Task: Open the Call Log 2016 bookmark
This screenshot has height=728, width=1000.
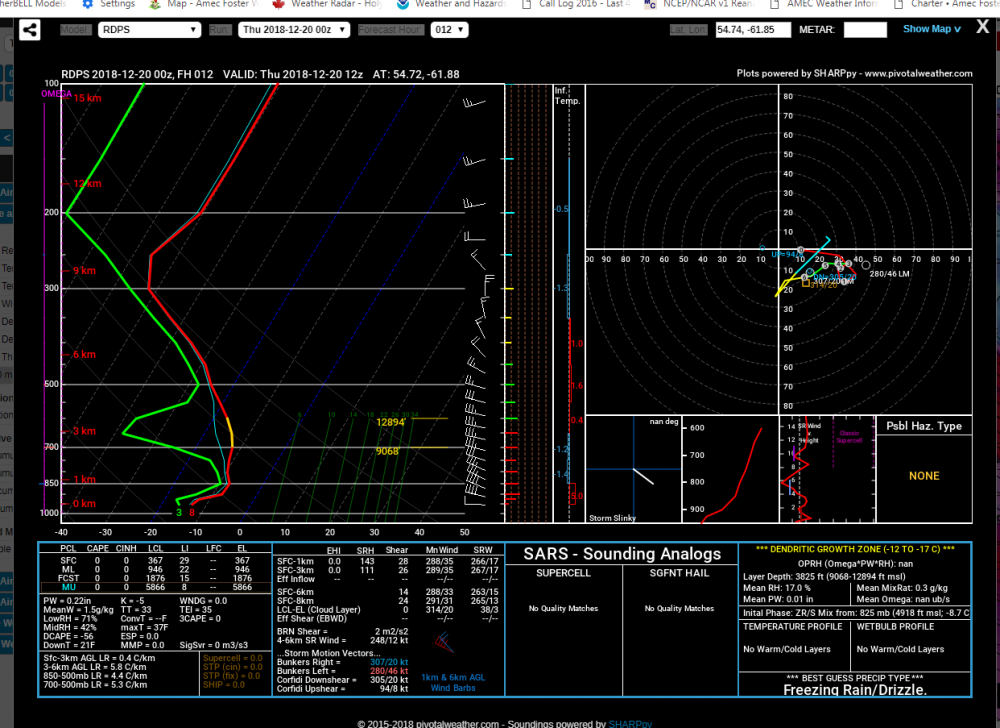Action: [x=575, y=4]
